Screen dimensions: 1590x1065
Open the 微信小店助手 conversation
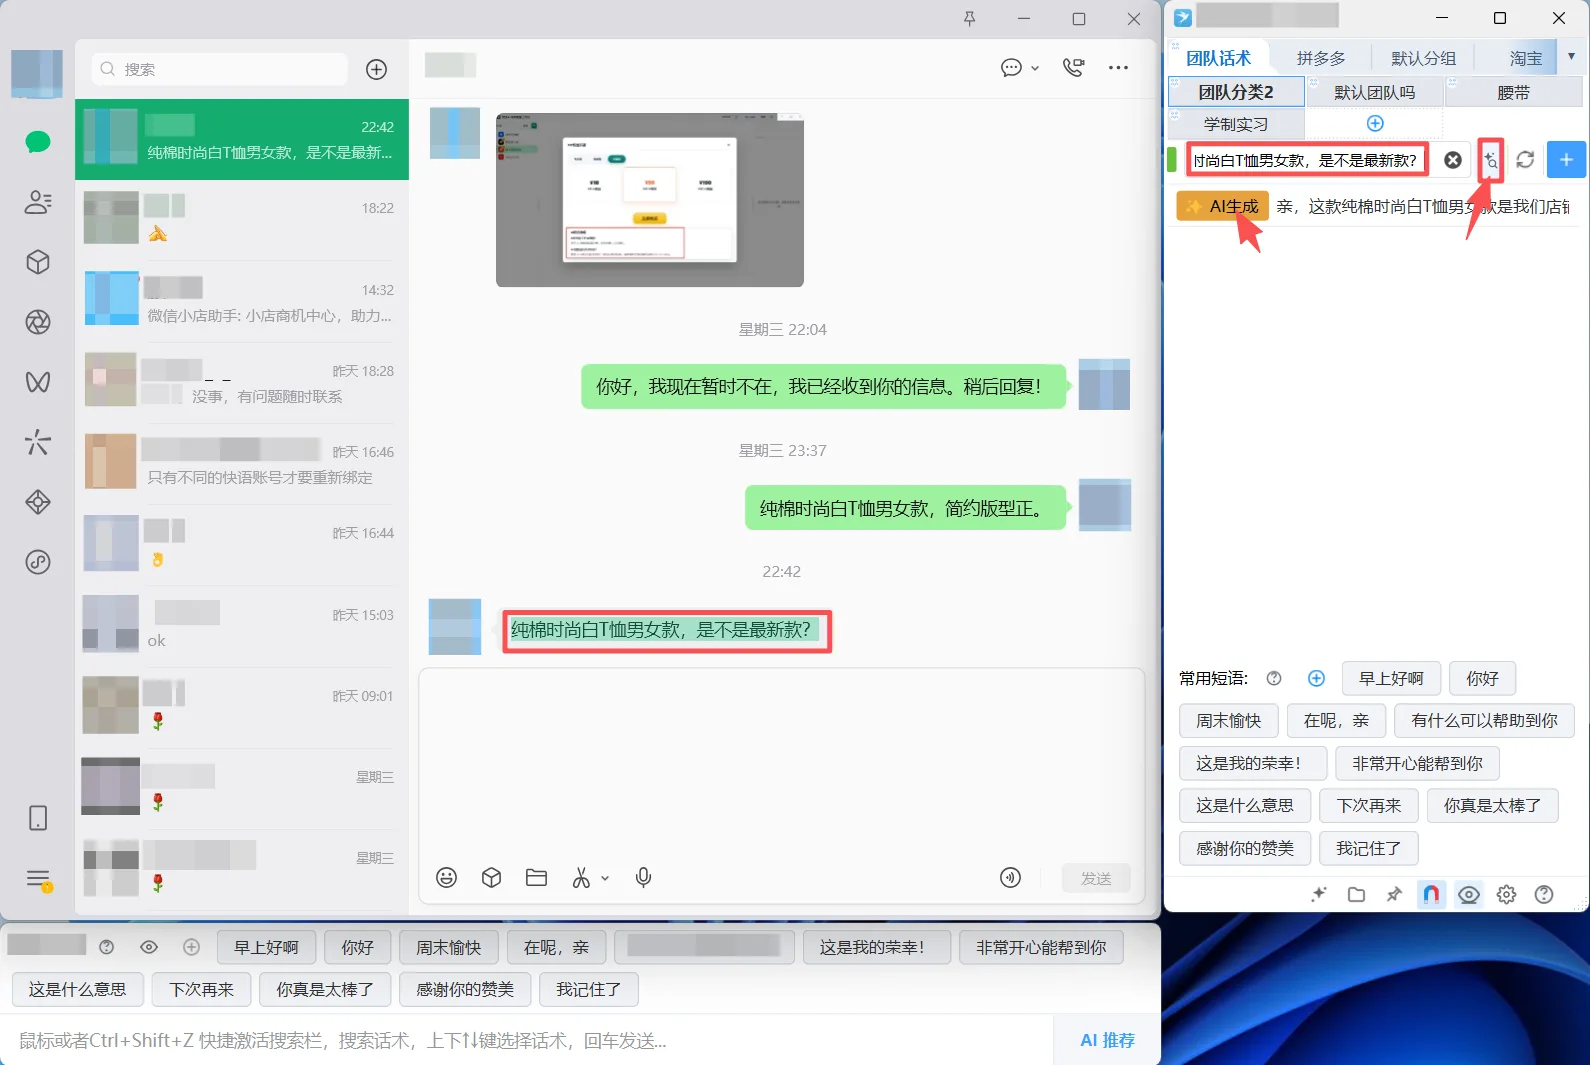(242, 303)
